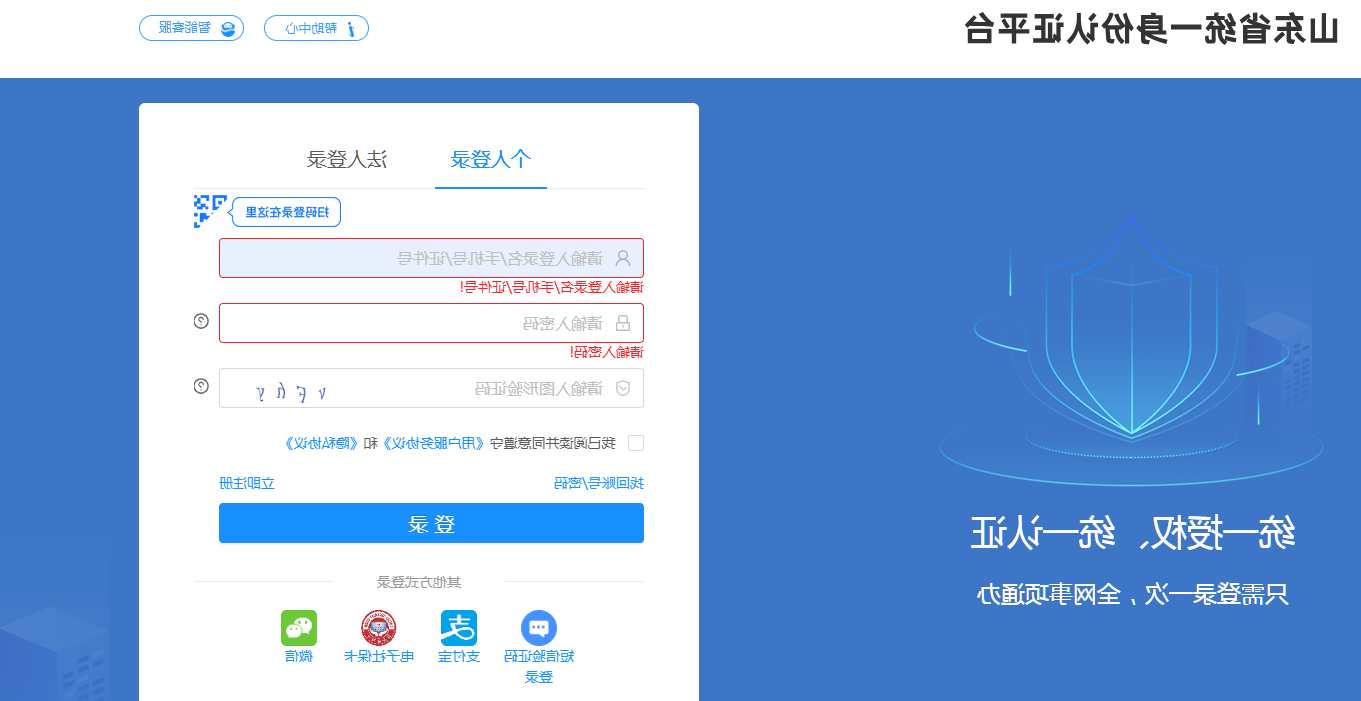Viewport: 1361px width, 701px height.
Task: Click the 其他方式登录 section label
Action: click(419, 582)
